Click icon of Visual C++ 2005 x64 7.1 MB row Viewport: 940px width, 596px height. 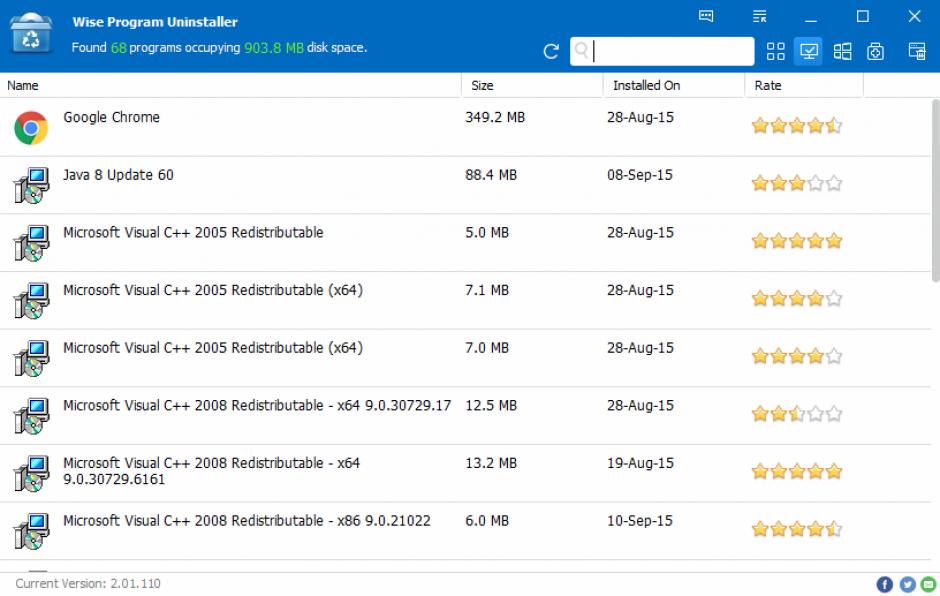pyautogui.click(x=31, y=300)
